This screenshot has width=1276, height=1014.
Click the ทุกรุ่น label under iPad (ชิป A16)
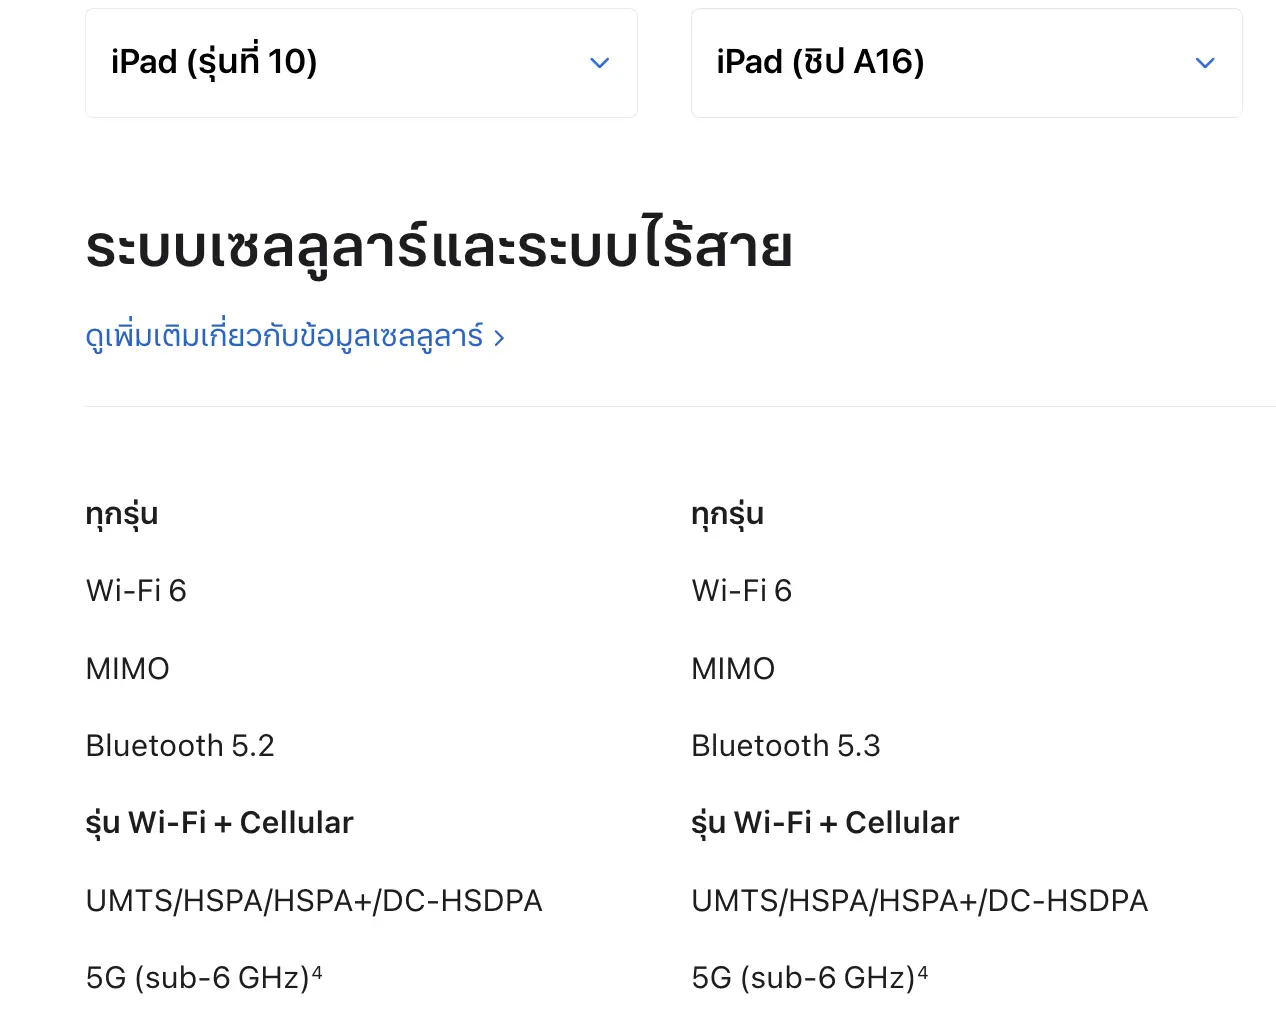[x=728, y=514]
